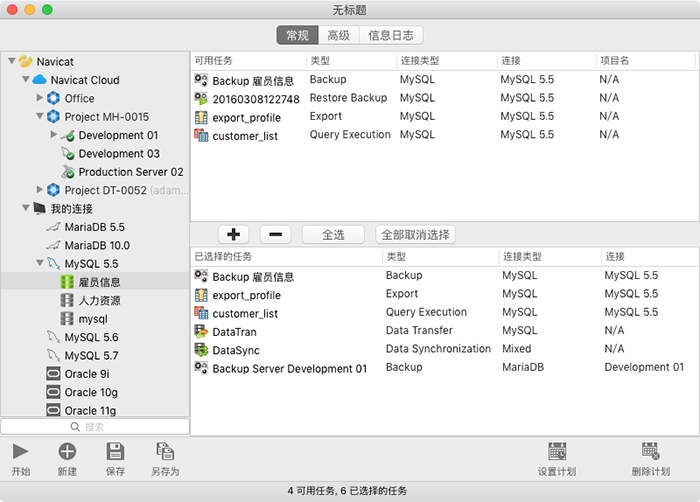Collapse the 我的连接 node
700x502 pixels.
pyautogui.click(x=26, y=208)
